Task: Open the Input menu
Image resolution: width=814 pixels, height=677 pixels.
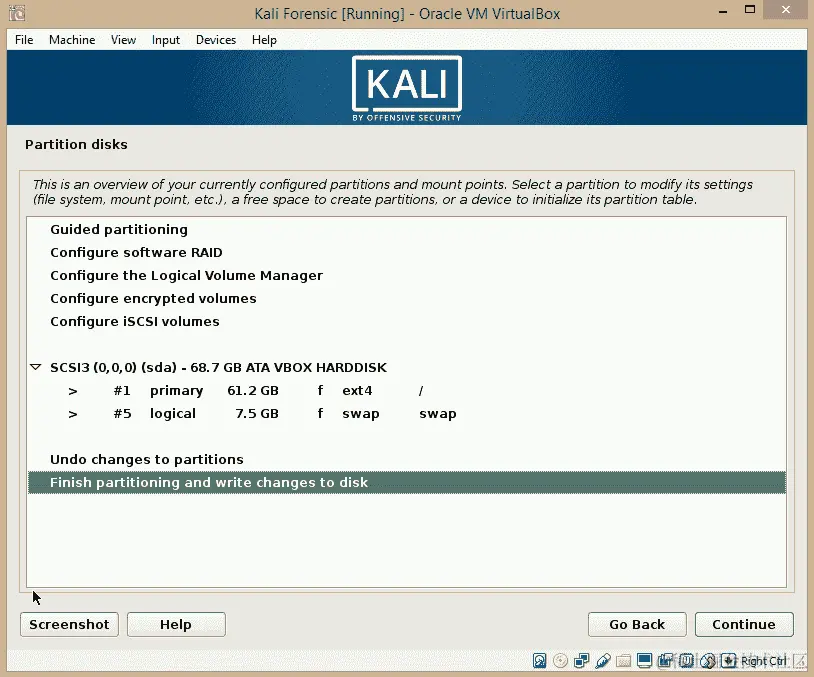Action: (x=166, y=40)
